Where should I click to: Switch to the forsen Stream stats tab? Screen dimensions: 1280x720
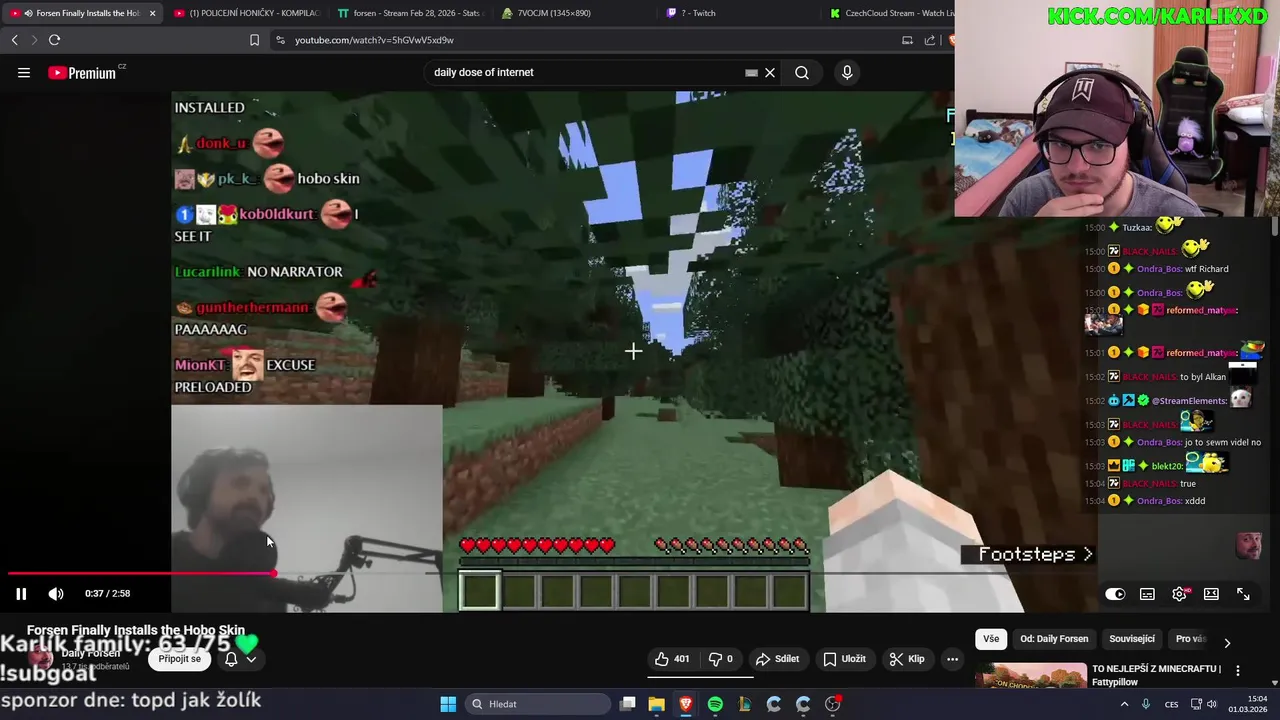pyautogui.click(x=410, y=13)
